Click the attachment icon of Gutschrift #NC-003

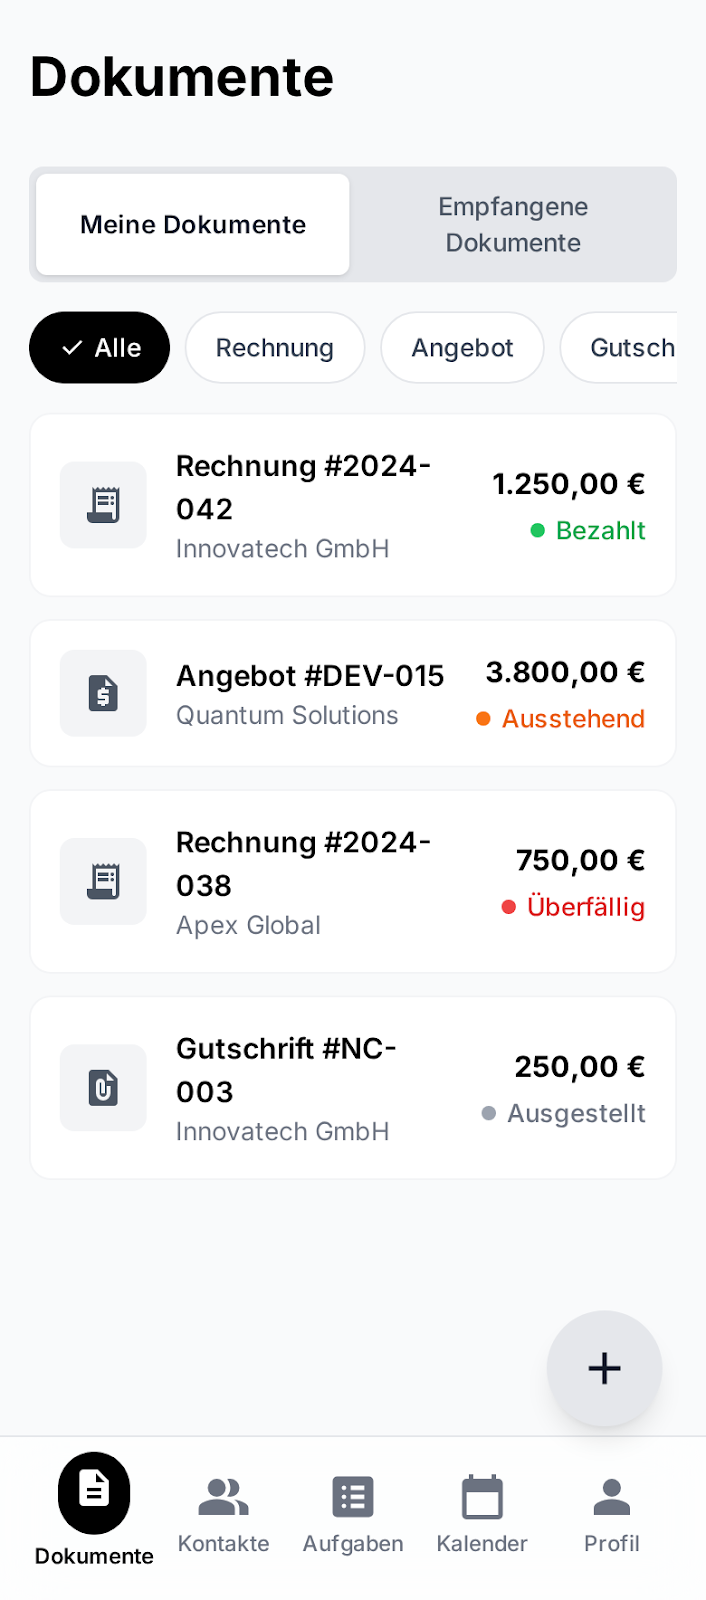(103, 1088)
